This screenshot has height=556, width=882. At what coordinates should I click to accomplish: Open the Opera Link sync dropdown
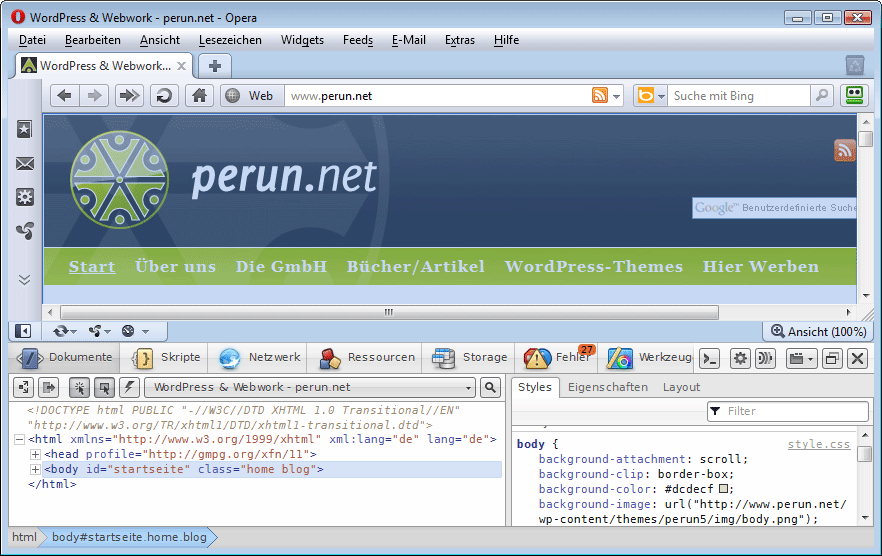pyautogui.click(x=65, y=331)
